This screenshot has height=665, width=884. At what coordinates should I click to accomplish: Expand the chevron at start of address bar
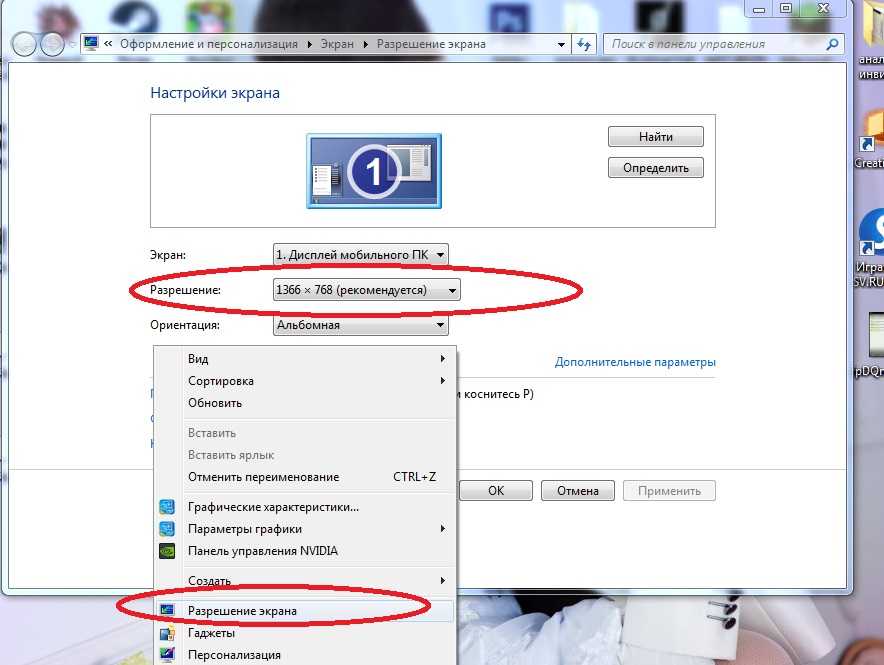tap(108, 43)
